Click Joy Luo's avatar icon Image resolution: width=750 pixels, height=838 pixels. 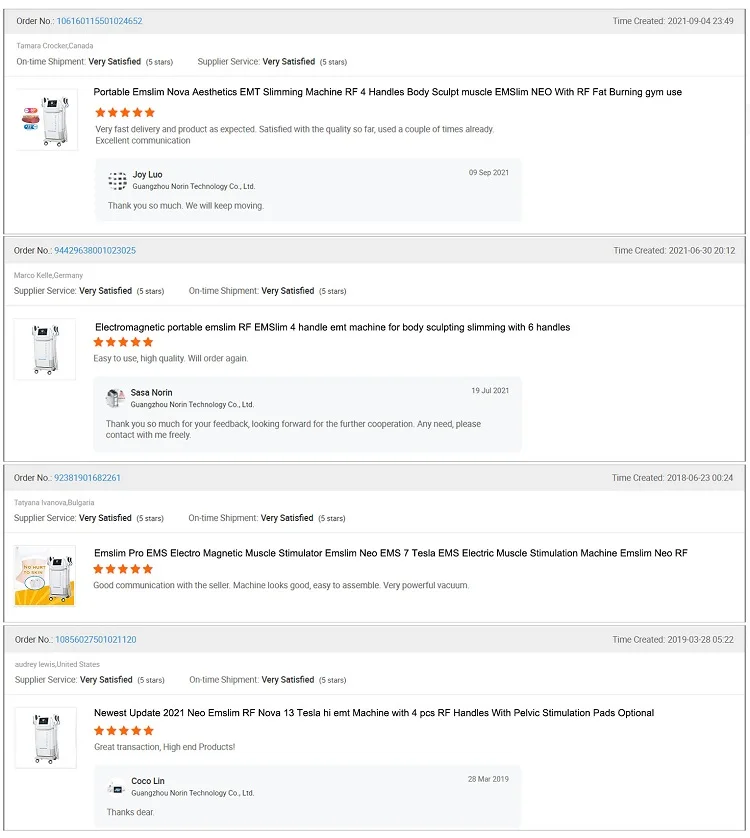pos(118,180)
